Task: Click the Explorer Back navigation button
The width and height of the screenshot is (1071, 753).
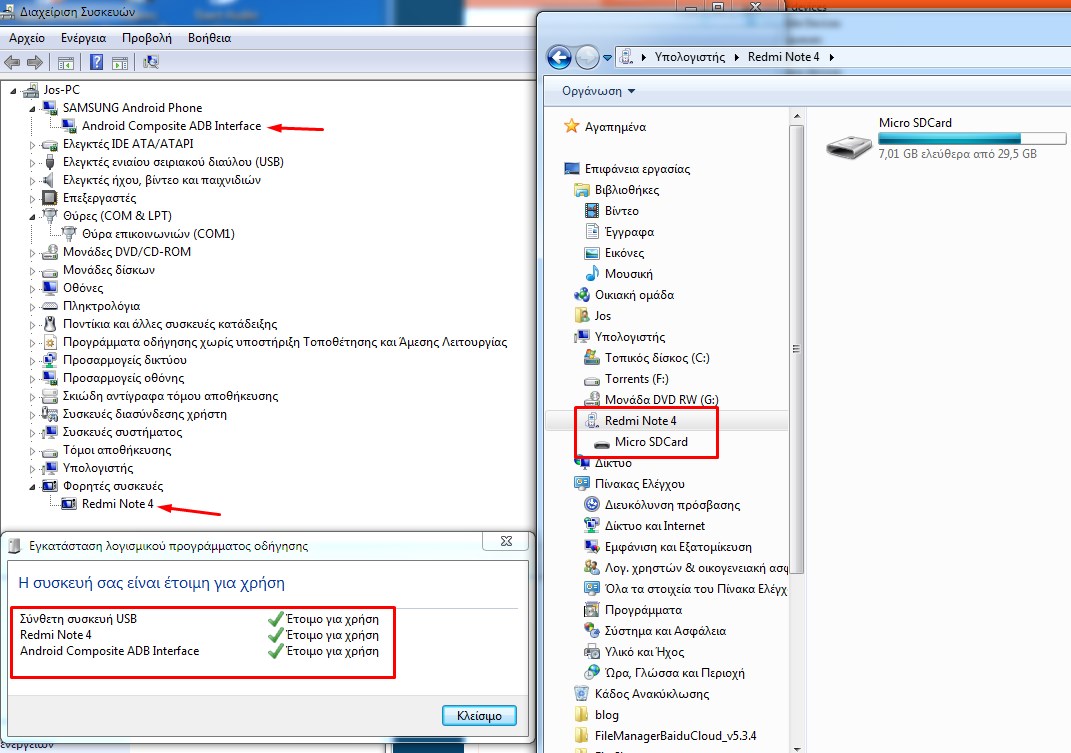Action: tap(559, 57)
